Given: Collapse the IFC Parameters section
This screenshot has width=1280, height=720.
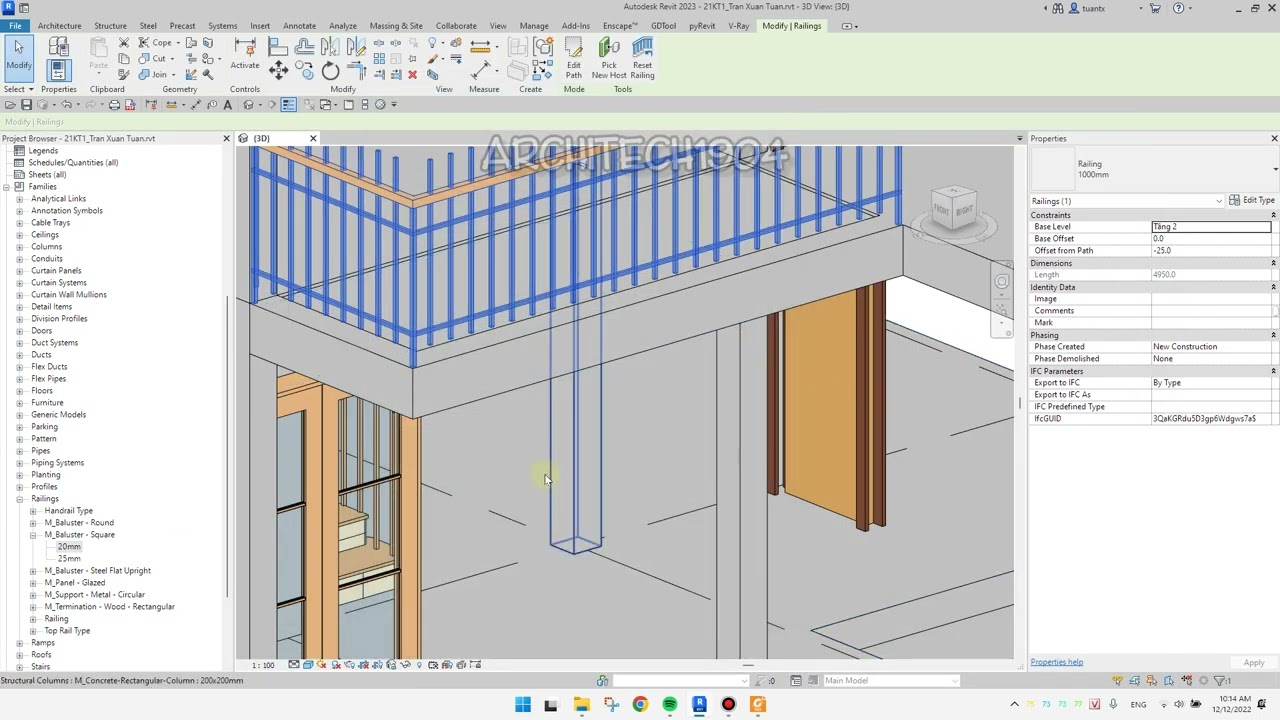Looking at the screenshot, I should [x=1273, y=371].
